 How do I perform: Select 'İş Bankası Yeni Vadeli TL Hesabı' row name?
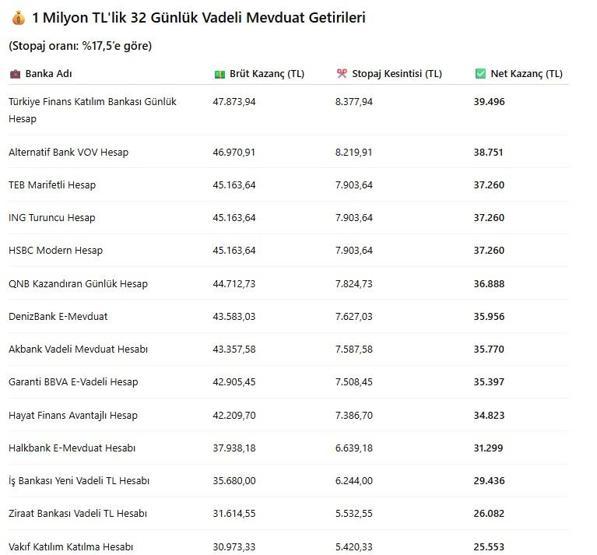click(x=79, y=481)
